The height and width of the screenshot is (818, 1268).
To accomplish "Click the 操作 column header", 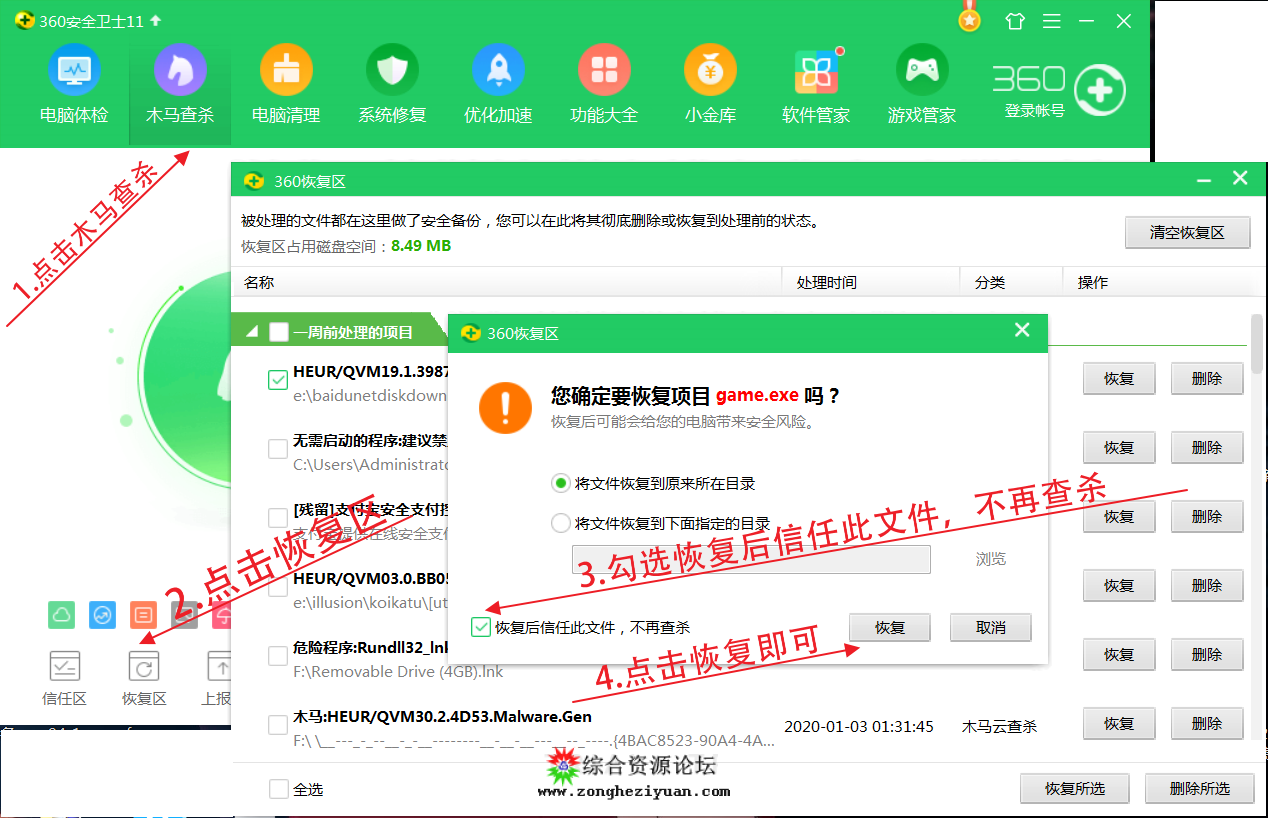I will coord(1093,282).
